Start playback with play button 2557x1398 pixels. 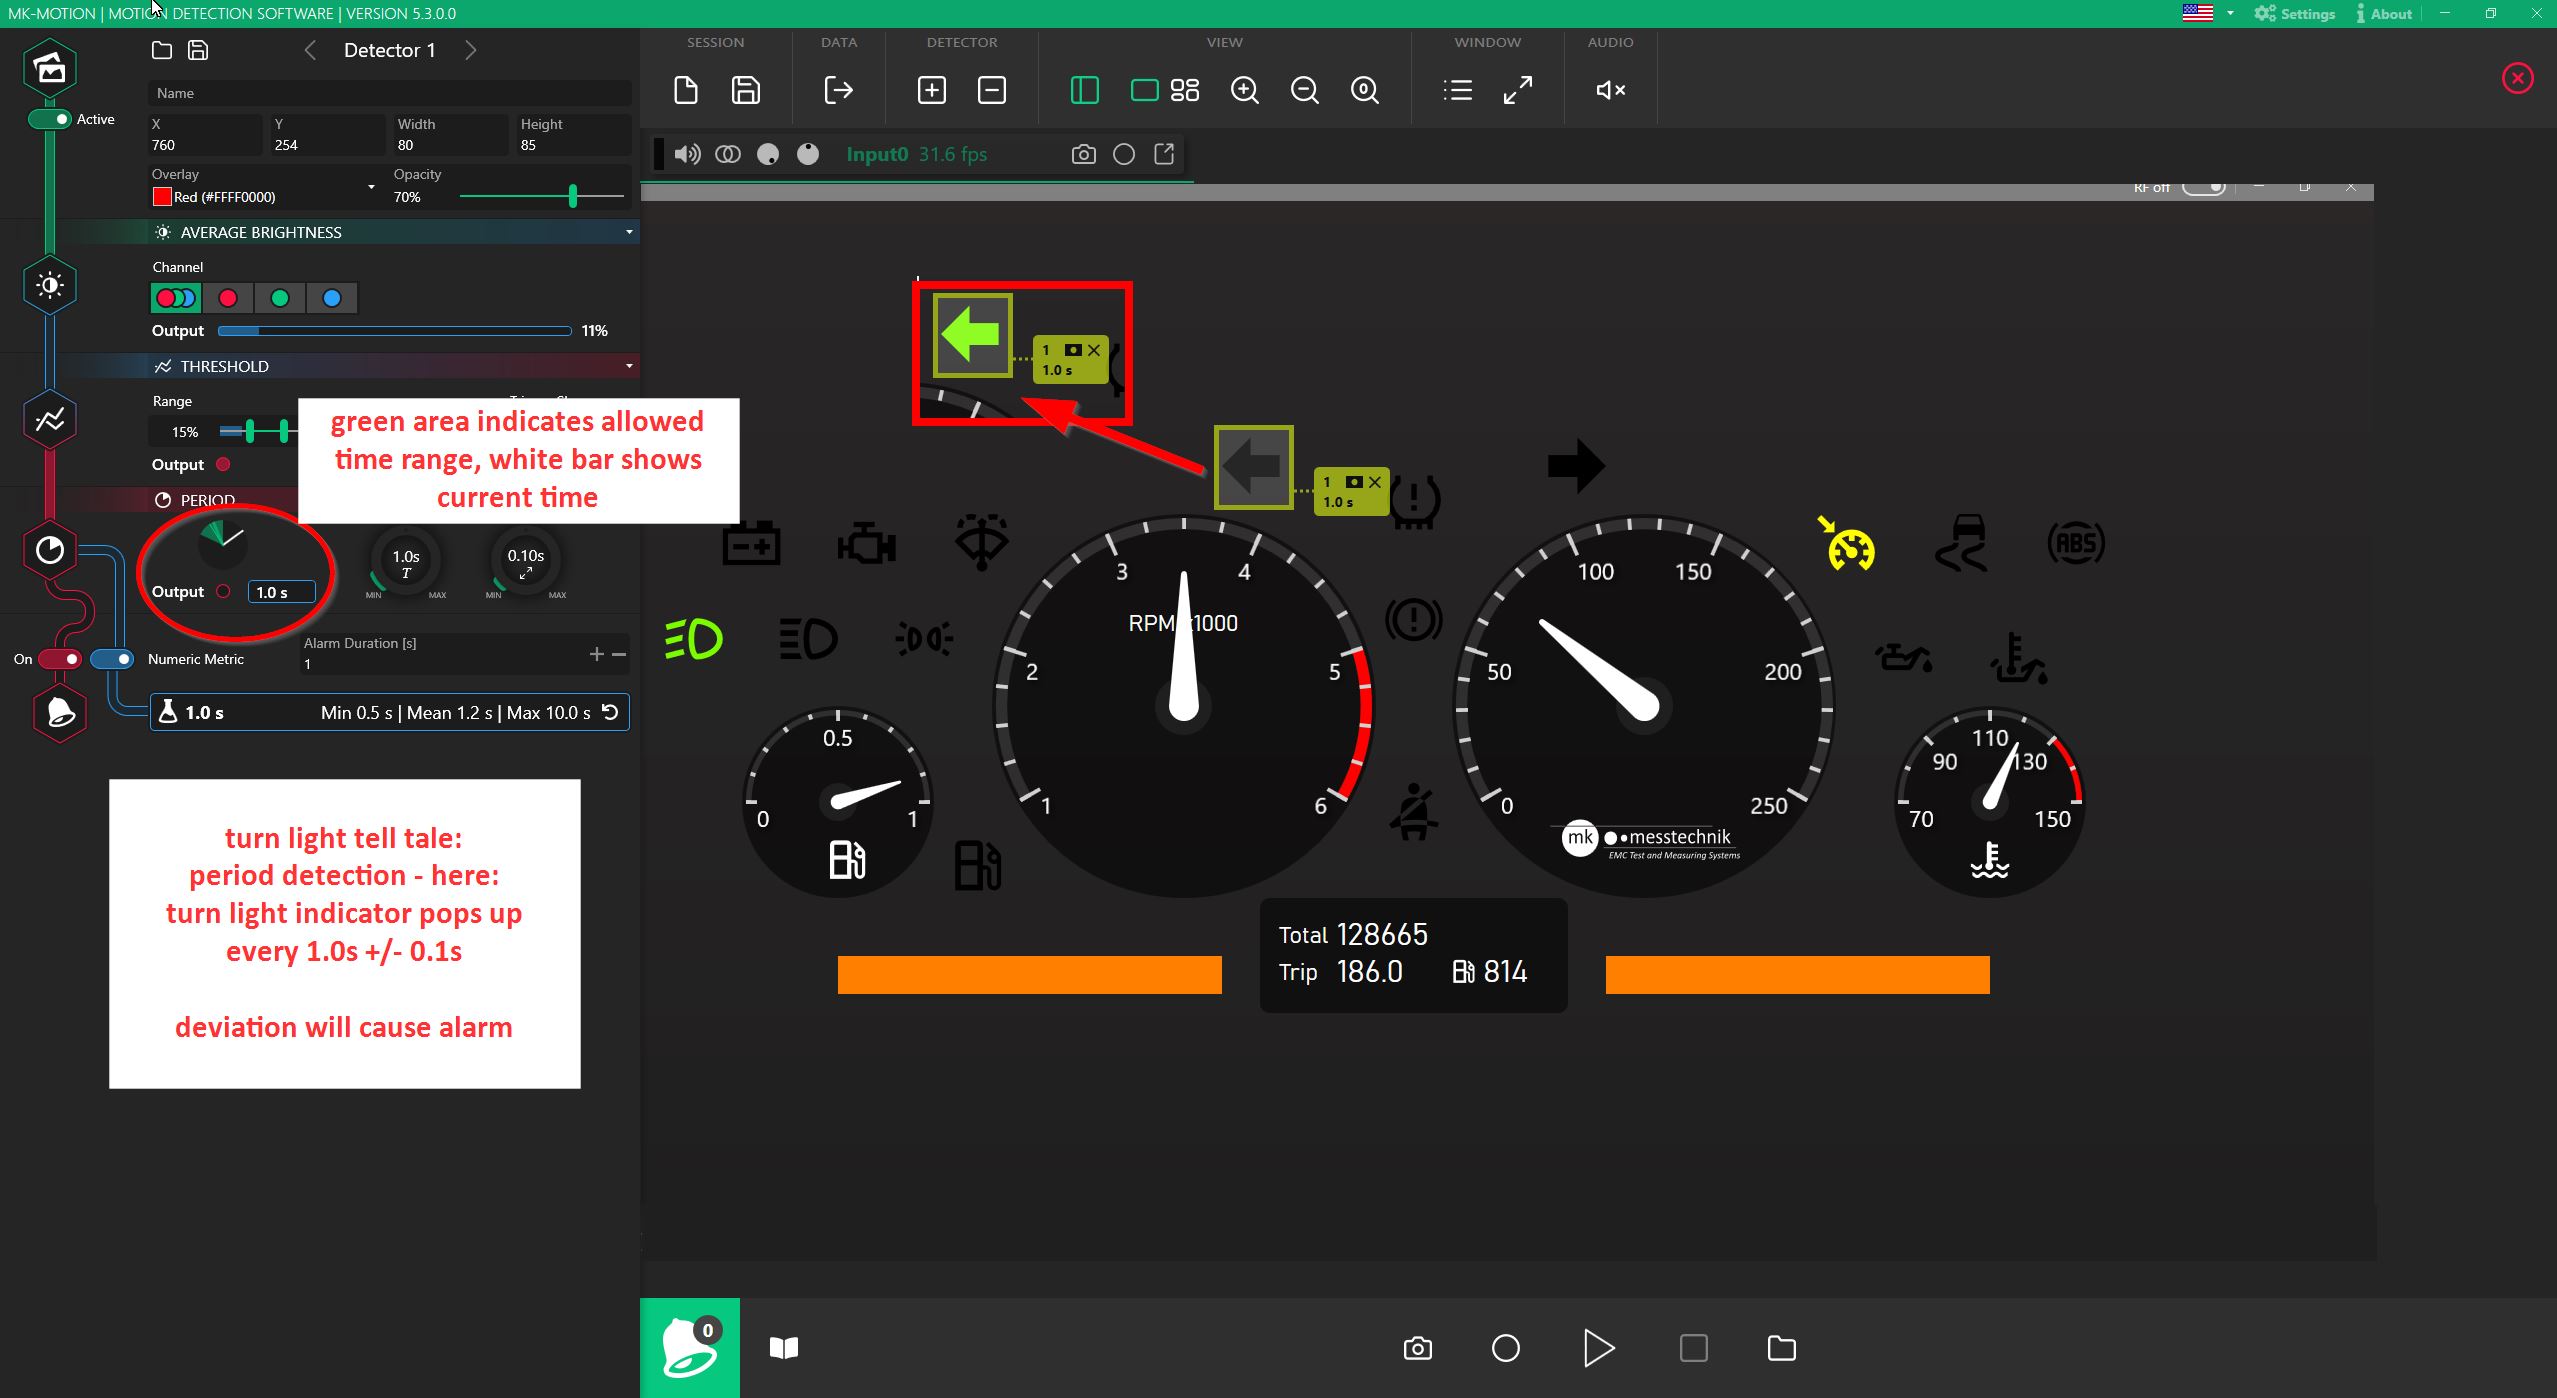1599,1348
